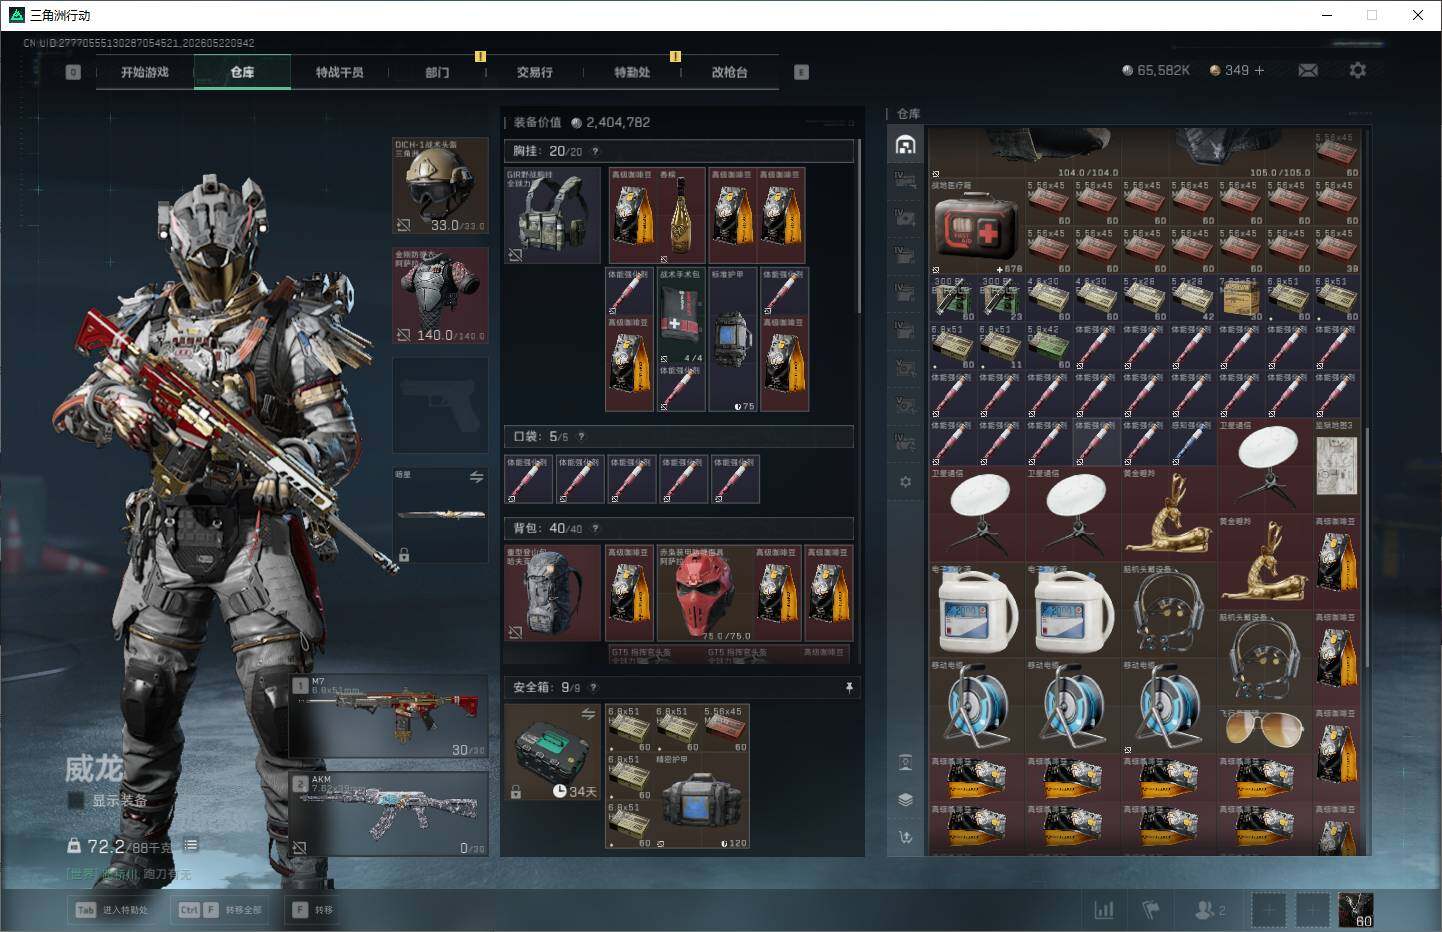Viewport: 1442px width, 932px height.
Task: Open the 部门 tab
Action: (437, 72)
